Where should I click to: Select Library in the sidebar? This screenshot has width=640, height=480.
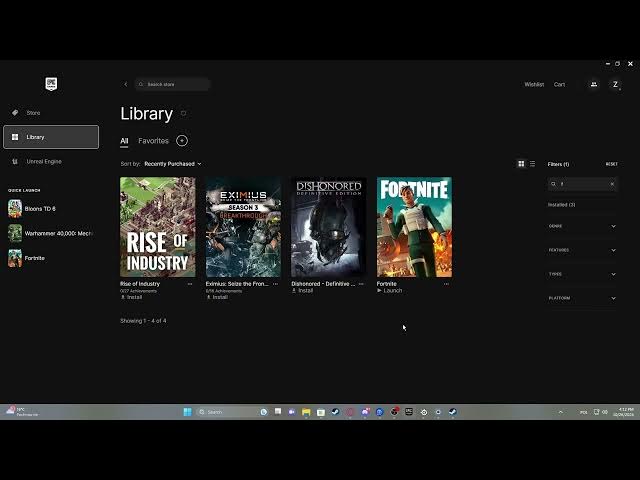coord(51,137)
